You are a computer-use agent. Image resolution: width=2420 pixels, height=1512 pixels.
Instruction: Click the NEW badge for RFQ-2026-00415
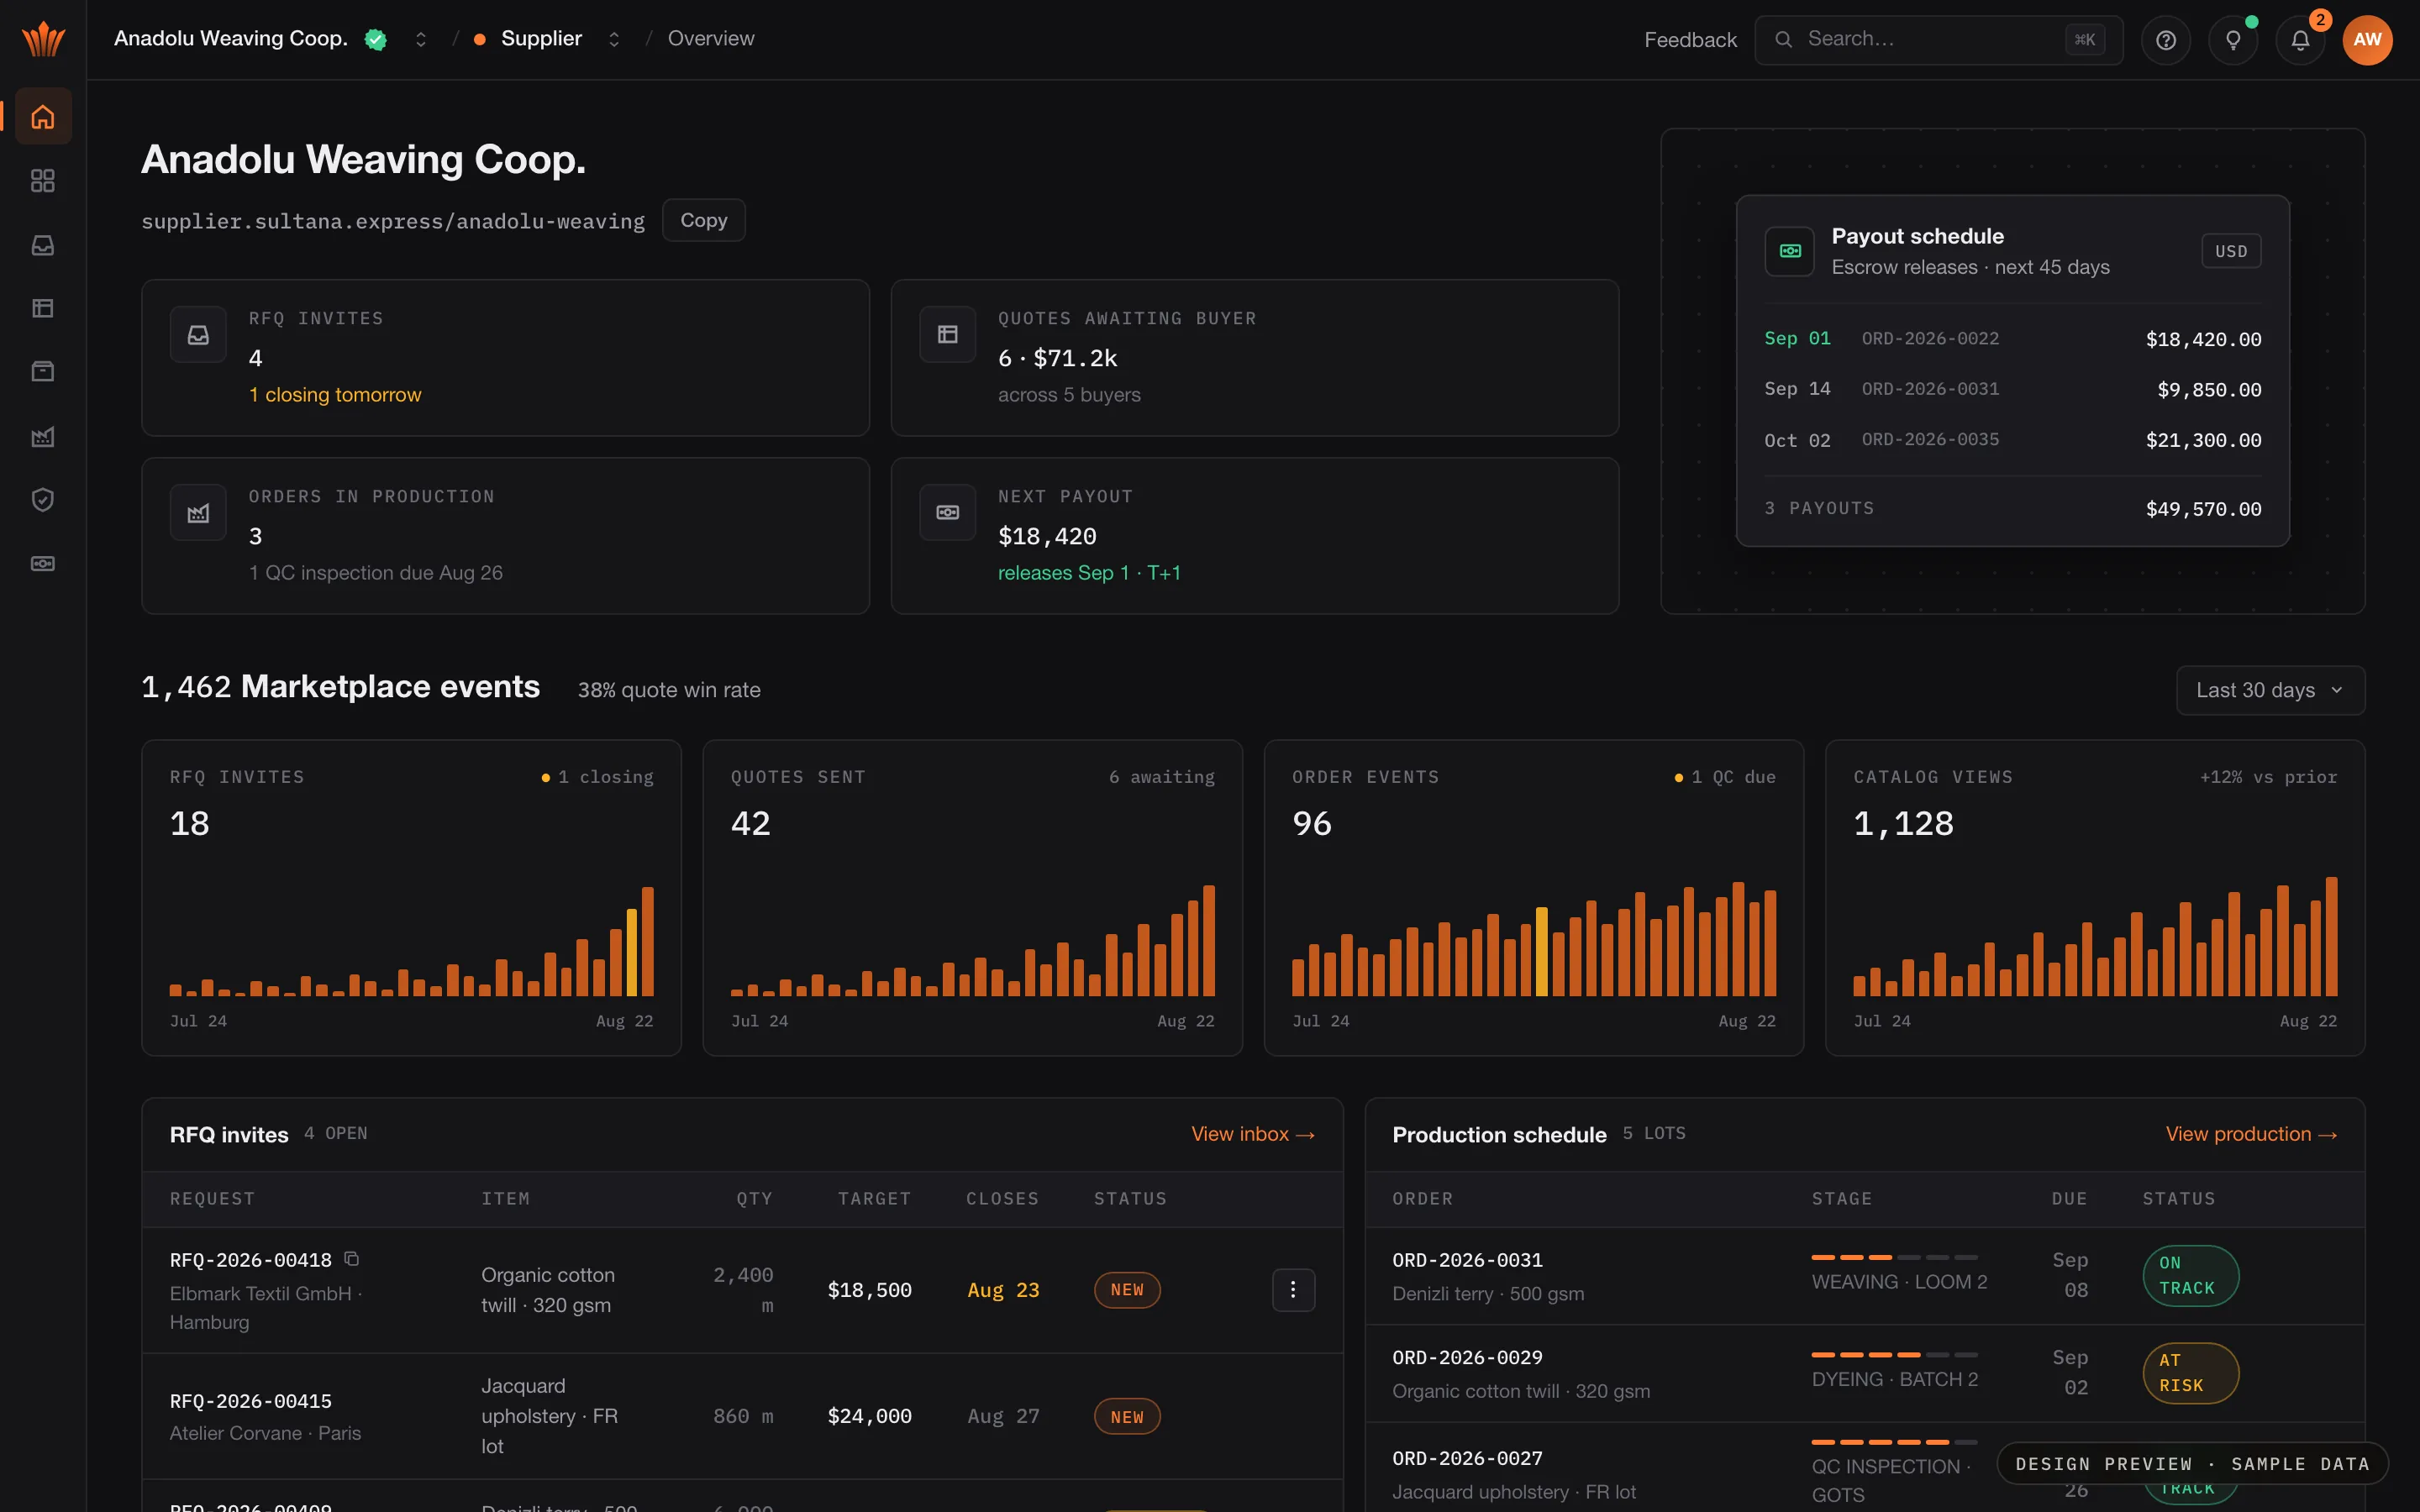(x=1127, y=1417)
